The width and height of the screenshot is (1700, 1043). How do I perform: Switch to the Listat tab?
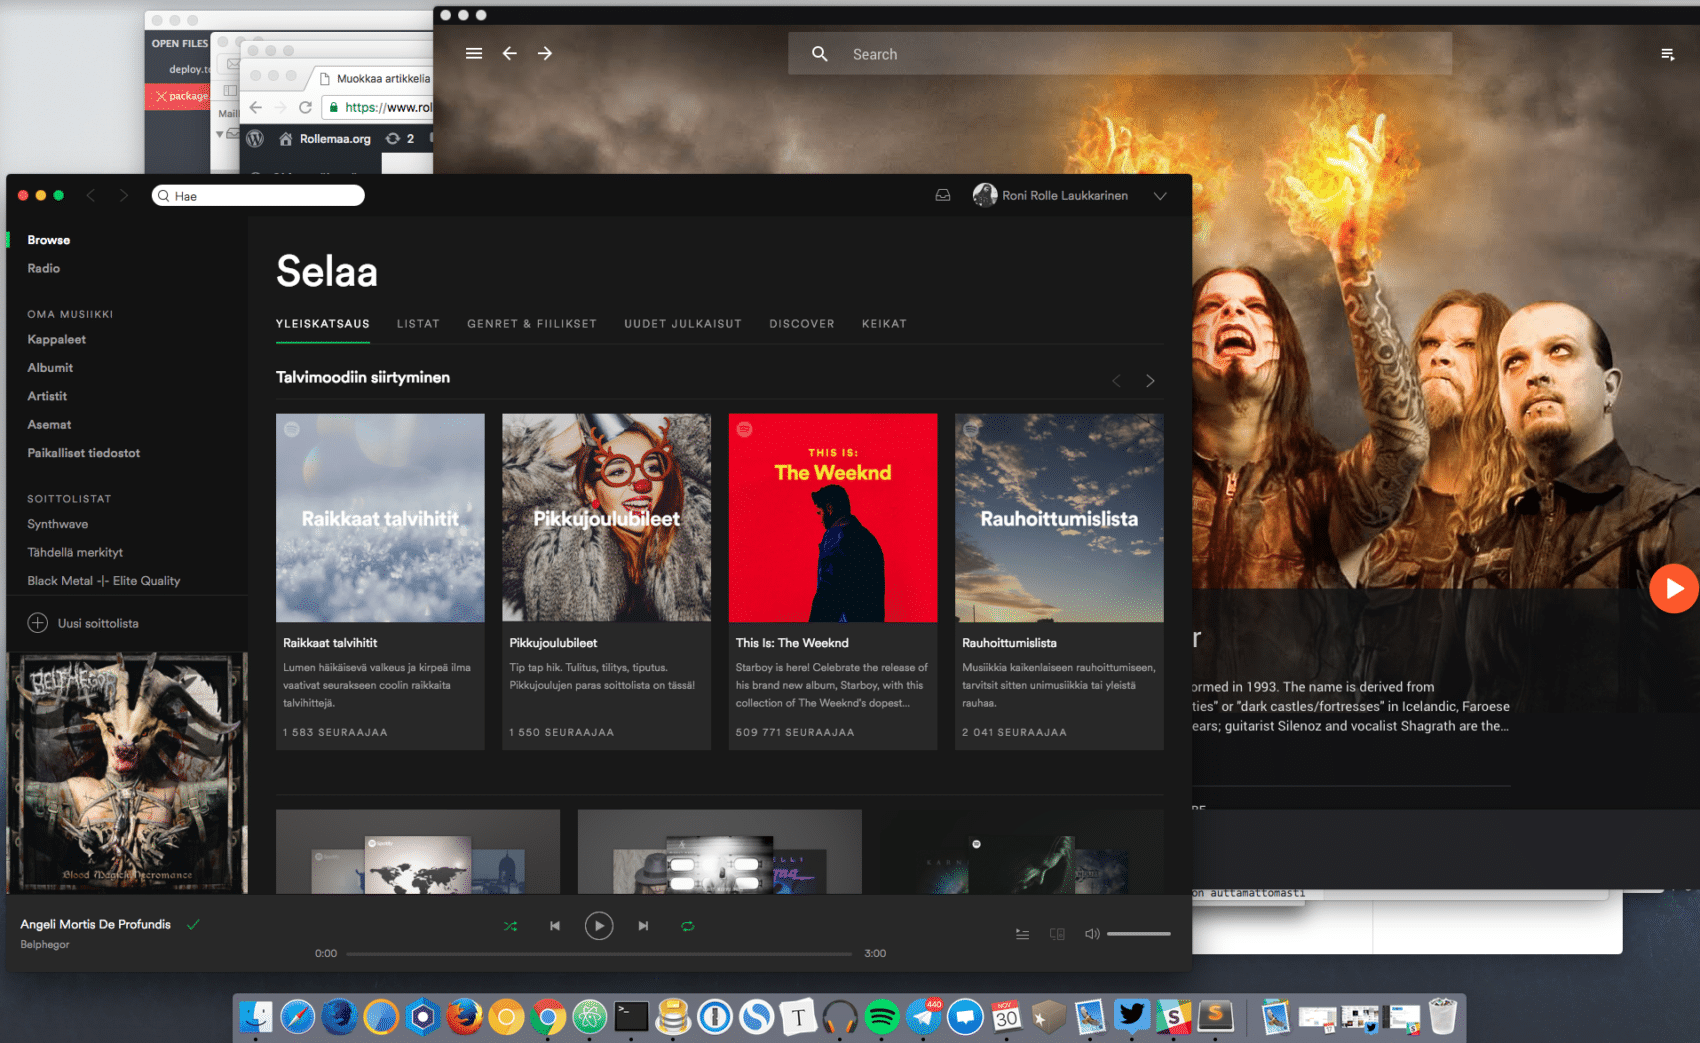[x=418, y=324]
